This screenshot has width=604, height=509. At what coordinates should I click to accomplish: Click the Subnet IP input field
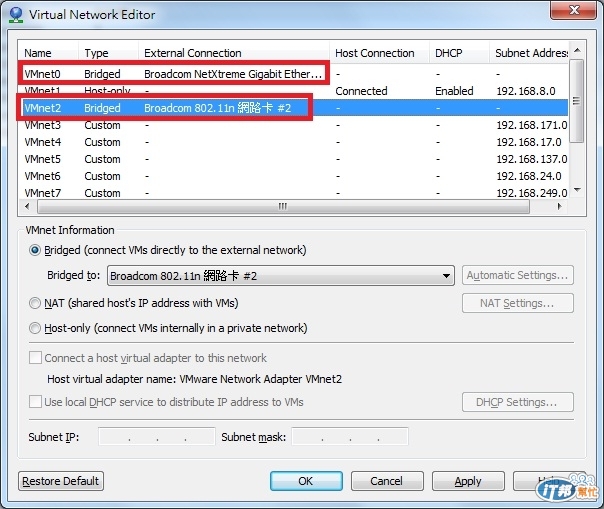[157, 437]
